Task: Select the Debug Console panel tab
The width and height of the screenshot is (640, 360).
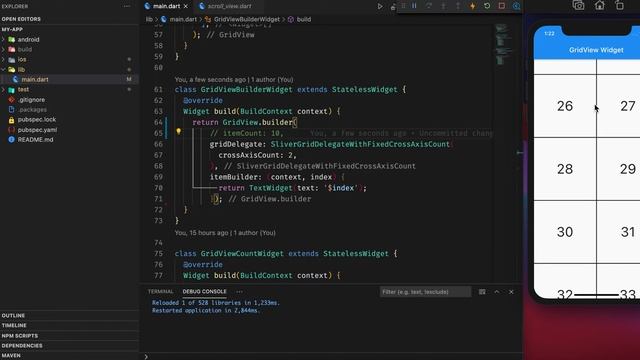Action: click(x=204, y=291)
